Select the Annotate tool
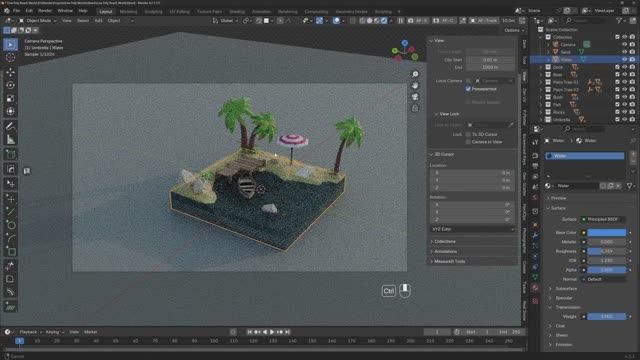This screenshot has height=360, width=640. (x=11, y=126)
